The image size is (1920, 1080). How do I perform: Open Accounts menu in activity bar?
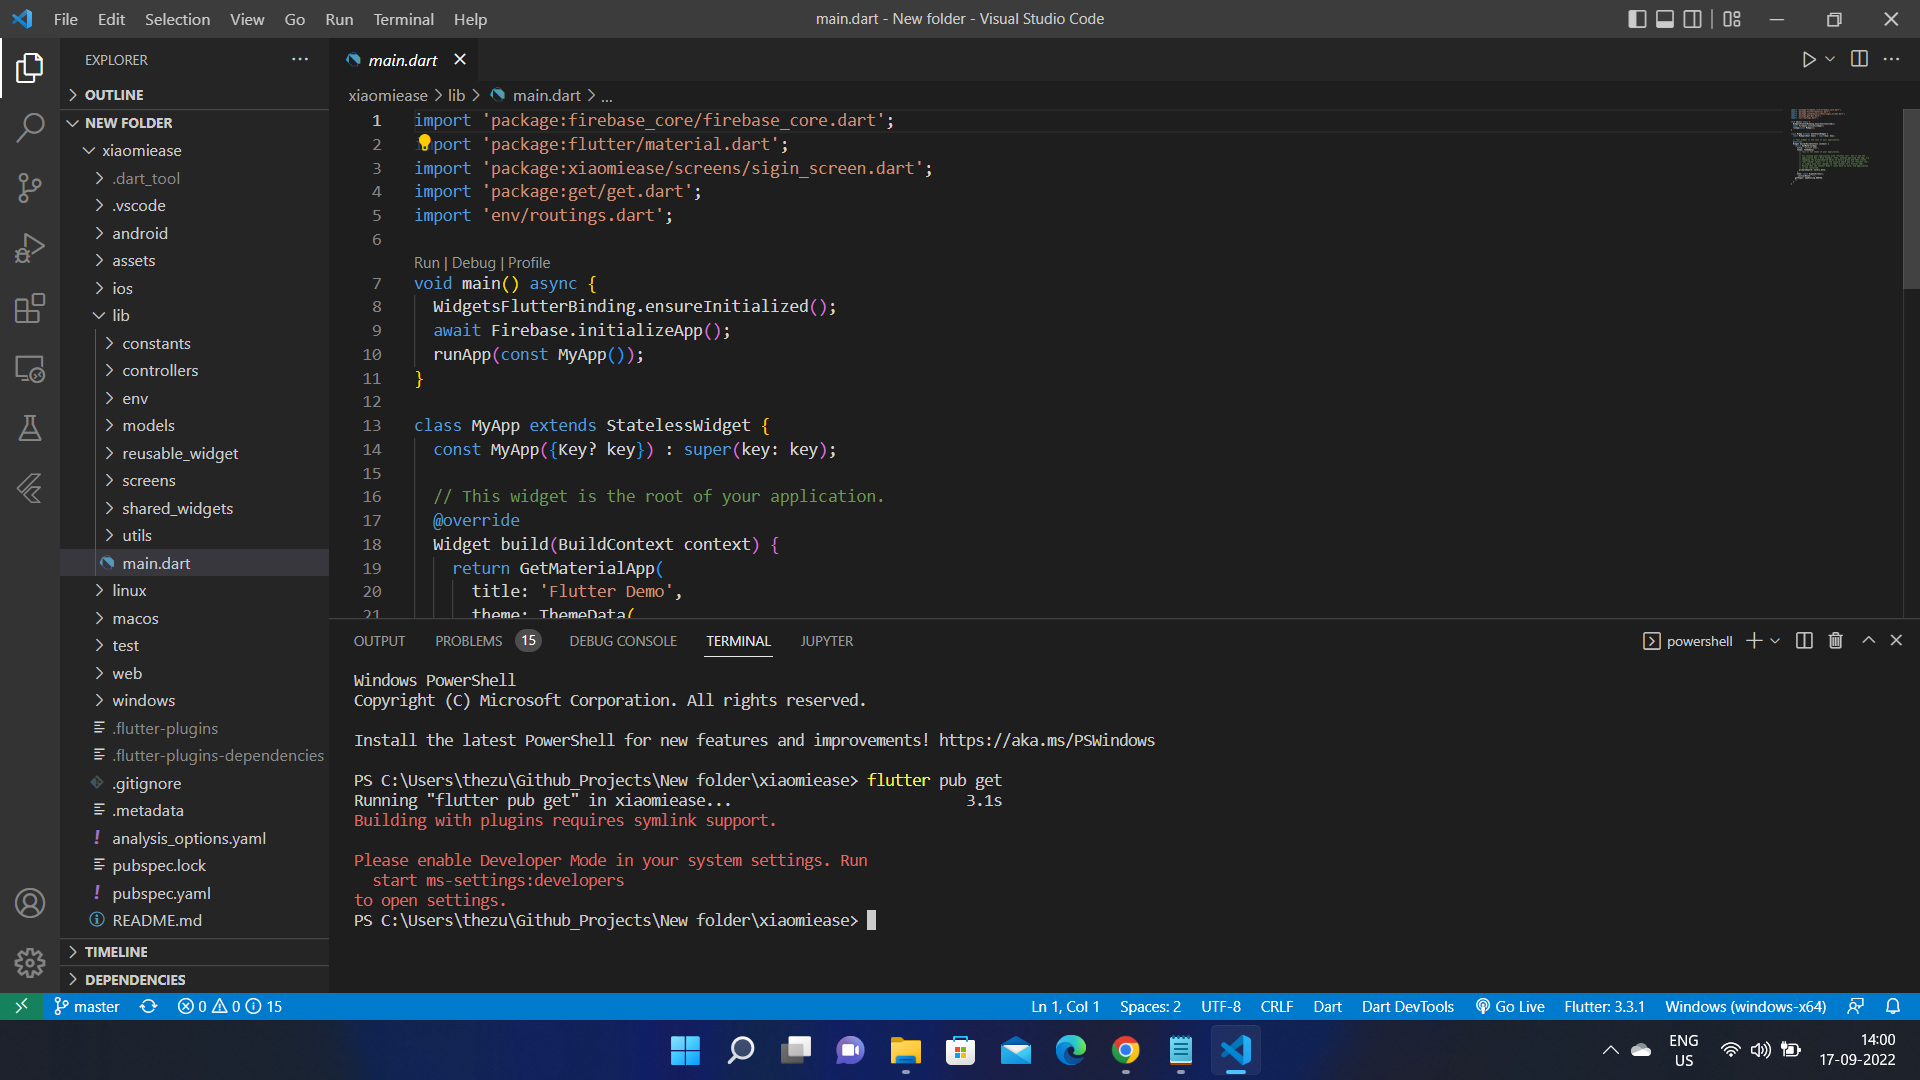pyautogui.click(x=30, y=903)
